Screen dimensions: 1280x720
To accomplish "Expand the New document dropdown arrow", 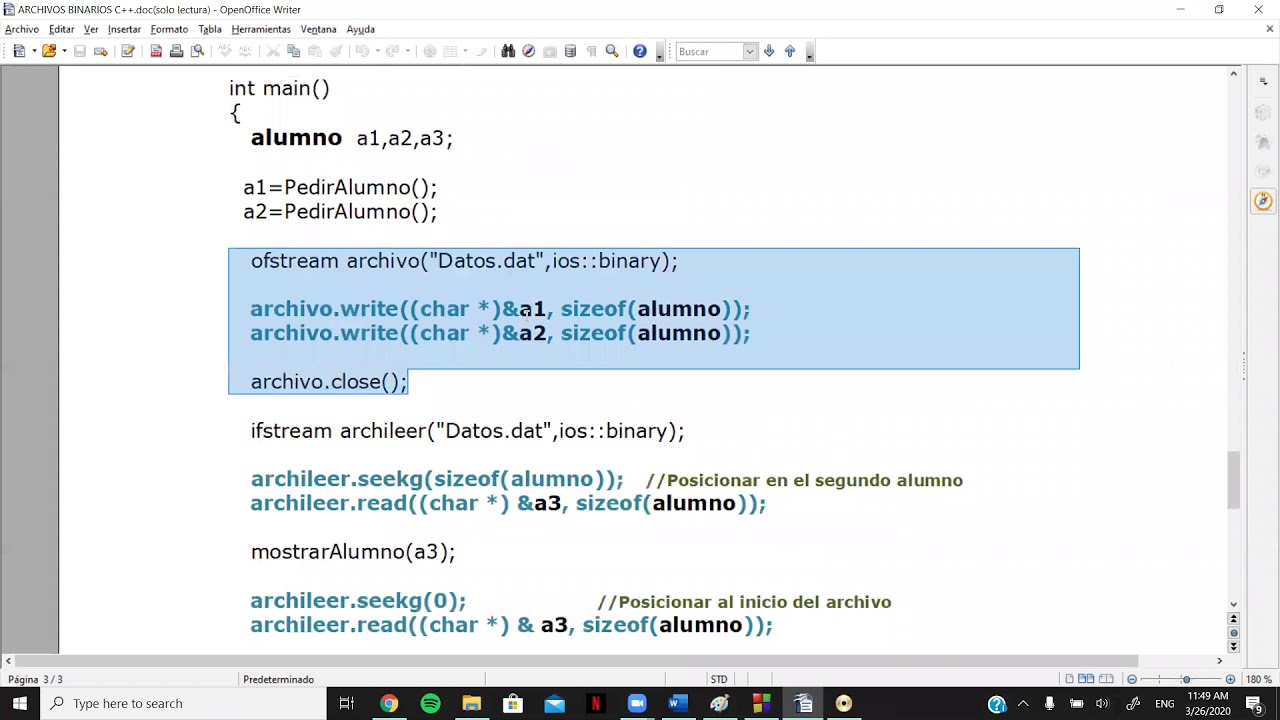I will (x=33, y=51).
